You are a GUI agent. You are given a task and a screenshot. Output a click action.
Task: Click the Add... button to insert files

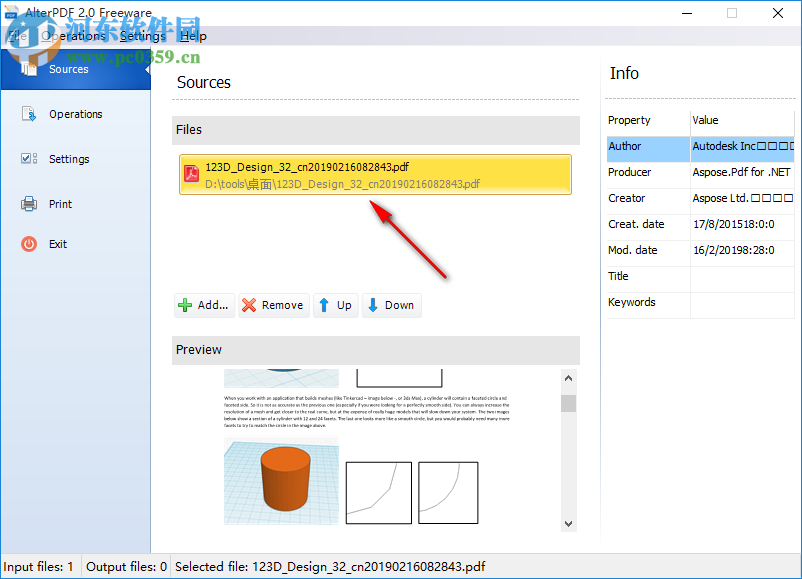[204, 305]
